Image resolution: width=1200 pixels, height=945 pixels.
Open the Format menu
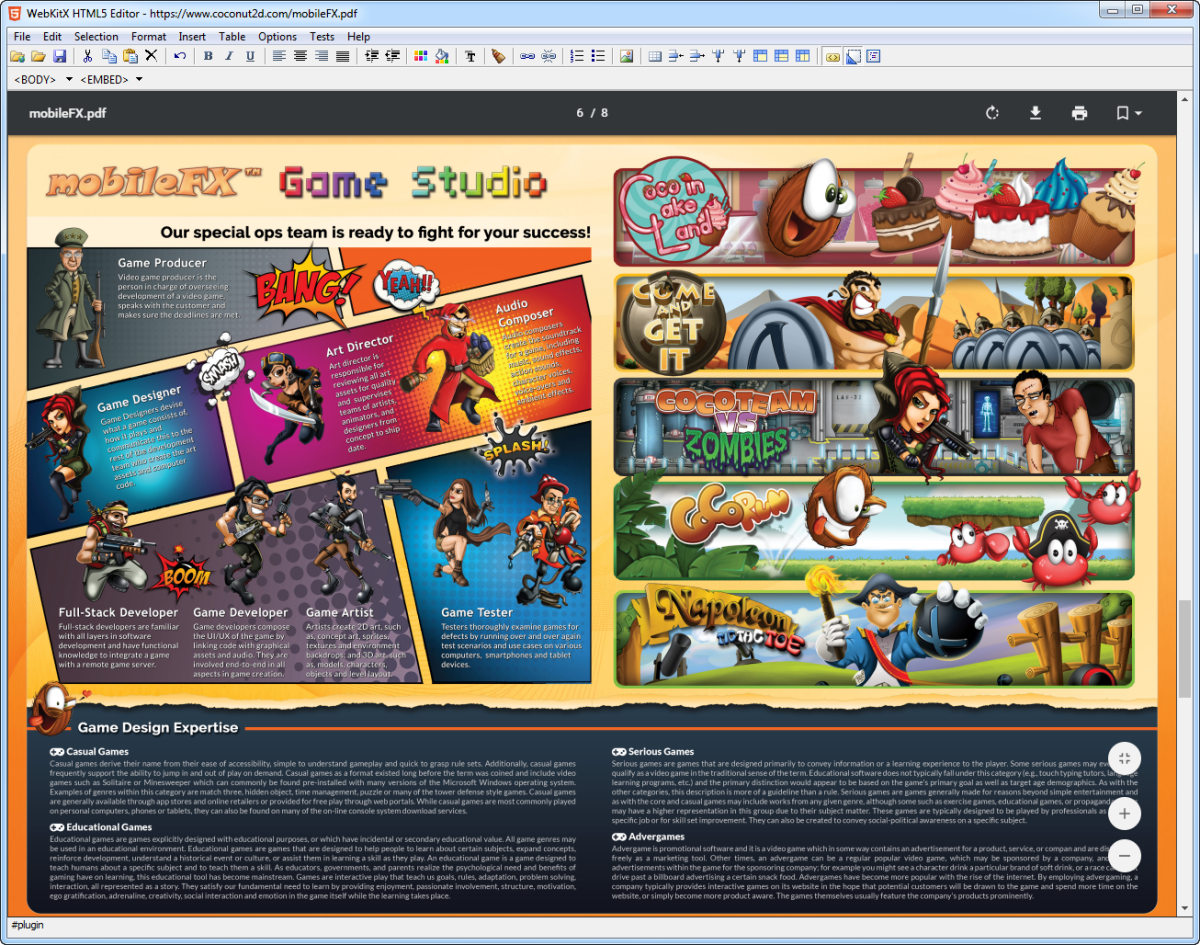pos(149,36)
